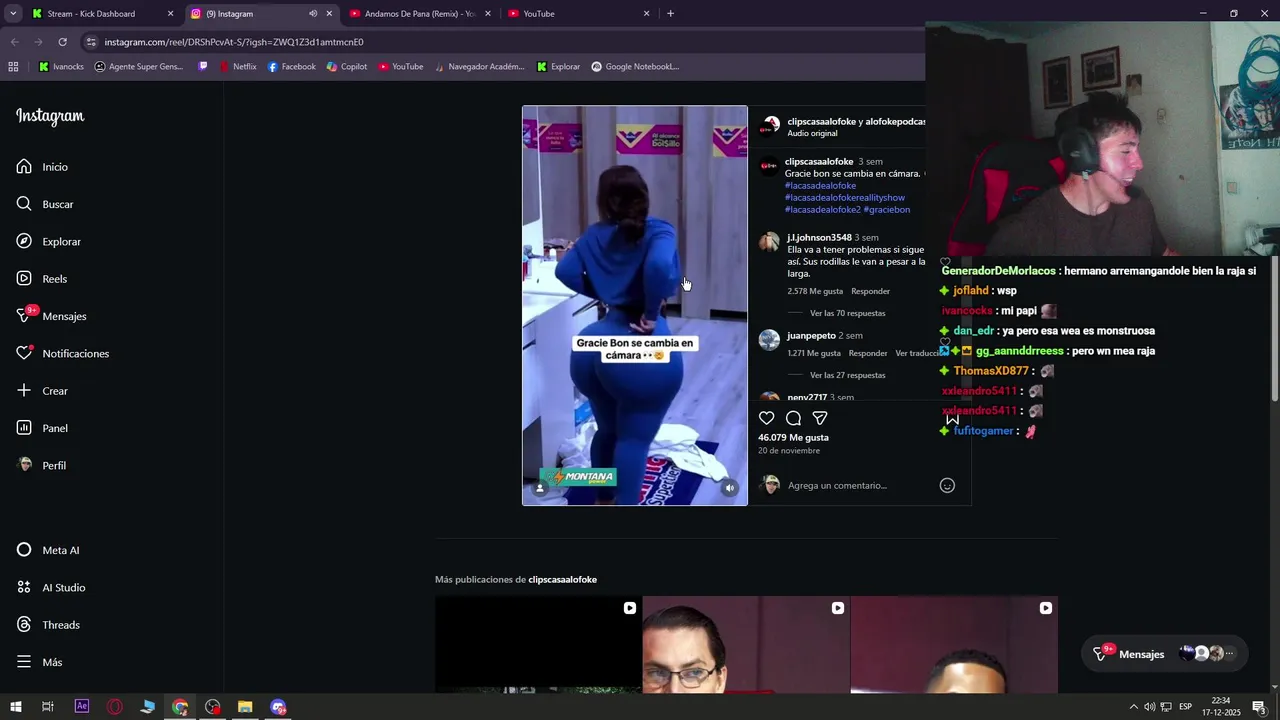Screen dimensions: 1280x720
Task: Open Chrome apps grid in bookmarks bar
Action: tap(13, 67)
